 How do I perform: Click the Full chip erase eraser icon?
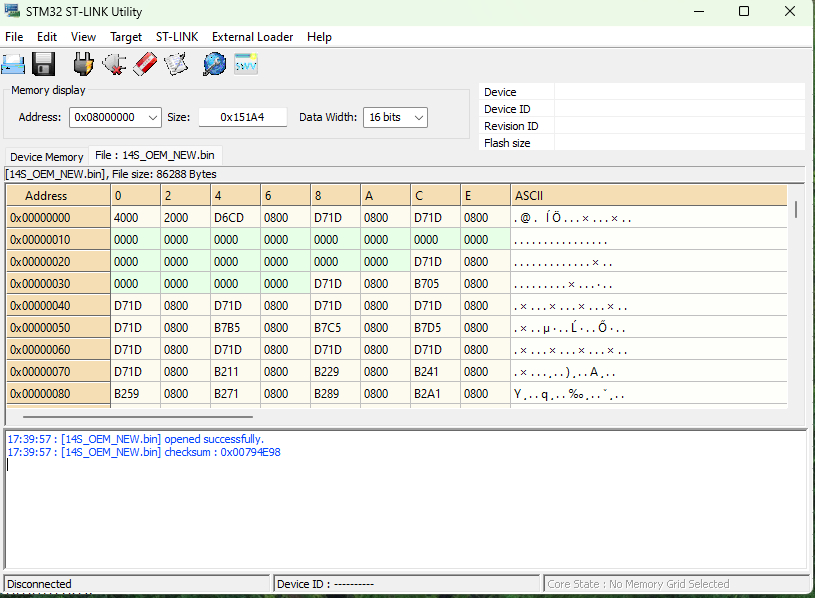145,65
